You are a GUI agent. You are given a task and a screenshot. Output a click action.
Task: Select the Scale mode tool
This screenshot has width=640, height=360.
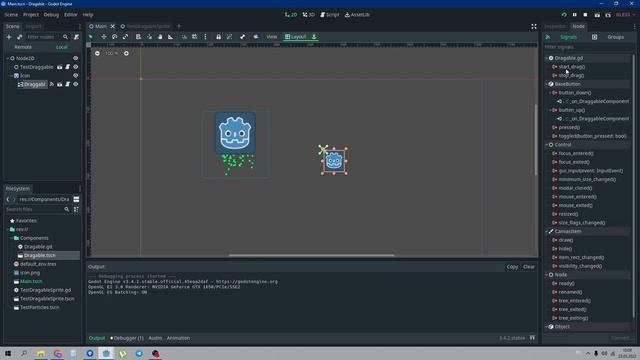point(125,37)
